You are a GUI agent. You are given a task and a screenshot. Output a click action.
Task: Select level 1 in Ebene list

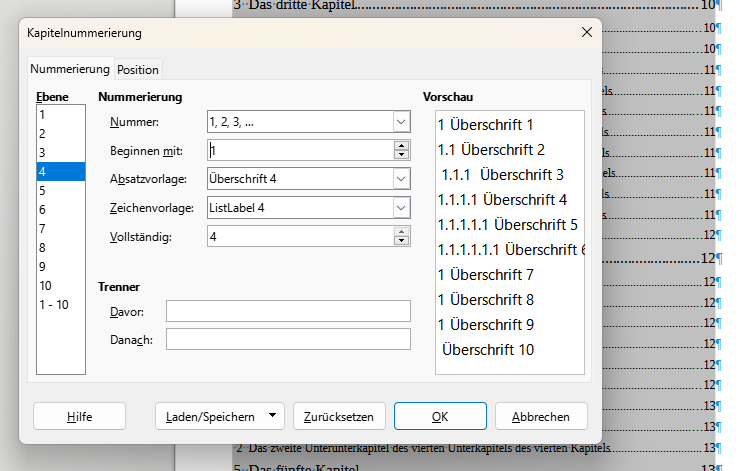(61, 115)
